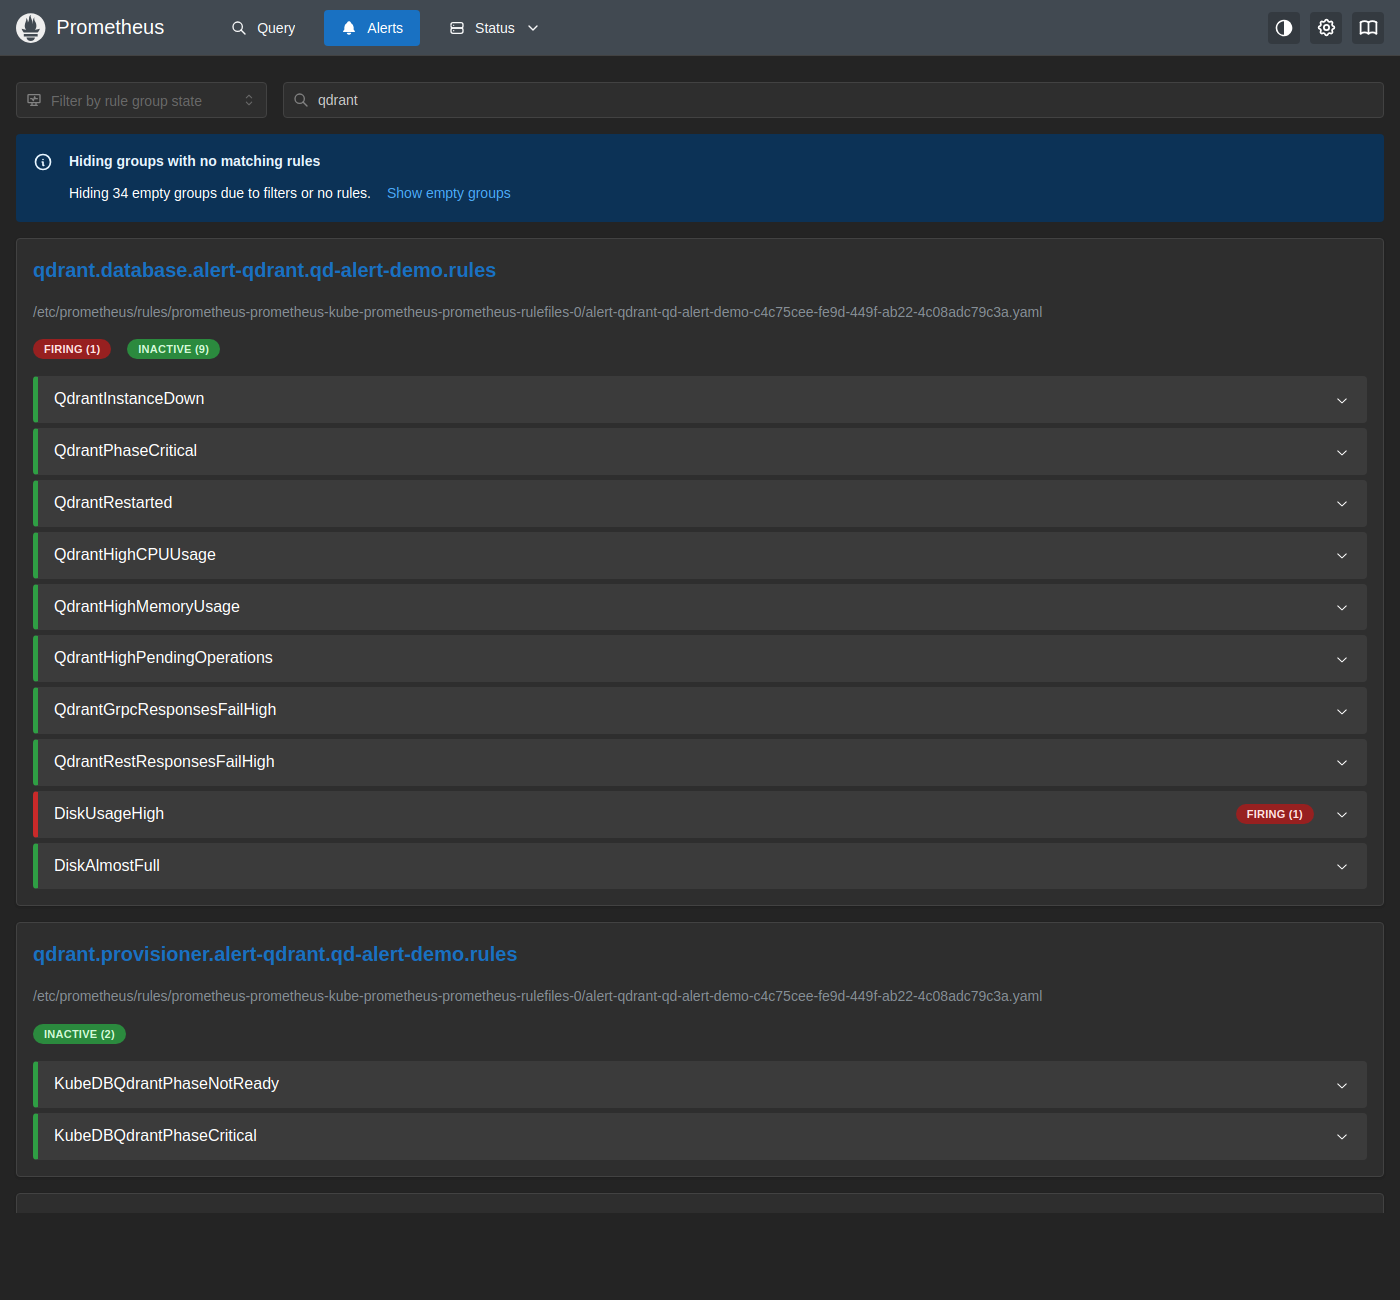Open the qdrant.database rules group link
The width and height of the screenshot is (1400, 1300).
click(x=264, y=270)
